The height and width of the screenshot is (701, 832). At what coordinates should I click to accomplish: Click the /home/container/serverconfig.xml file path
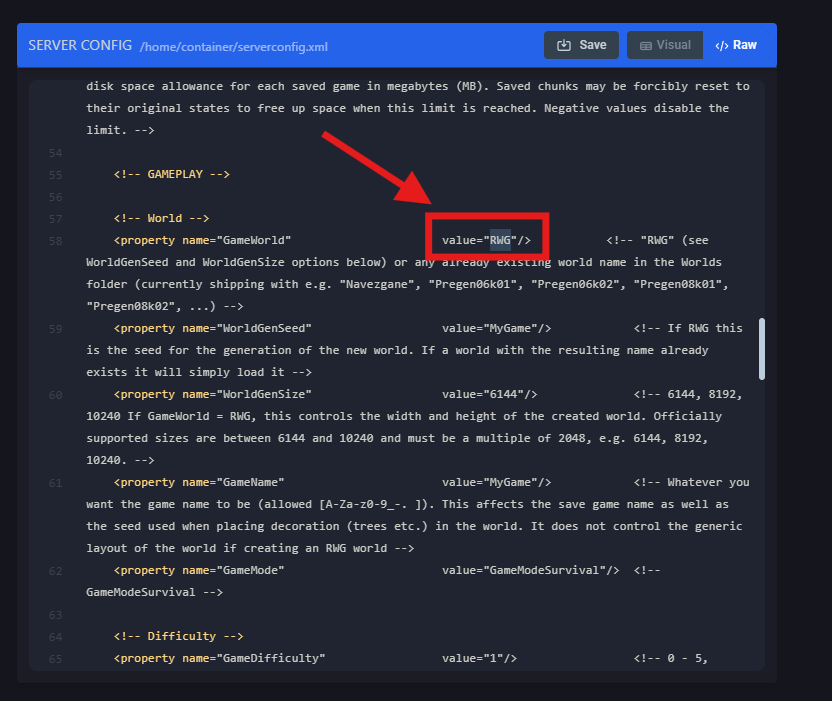point(233,47)
